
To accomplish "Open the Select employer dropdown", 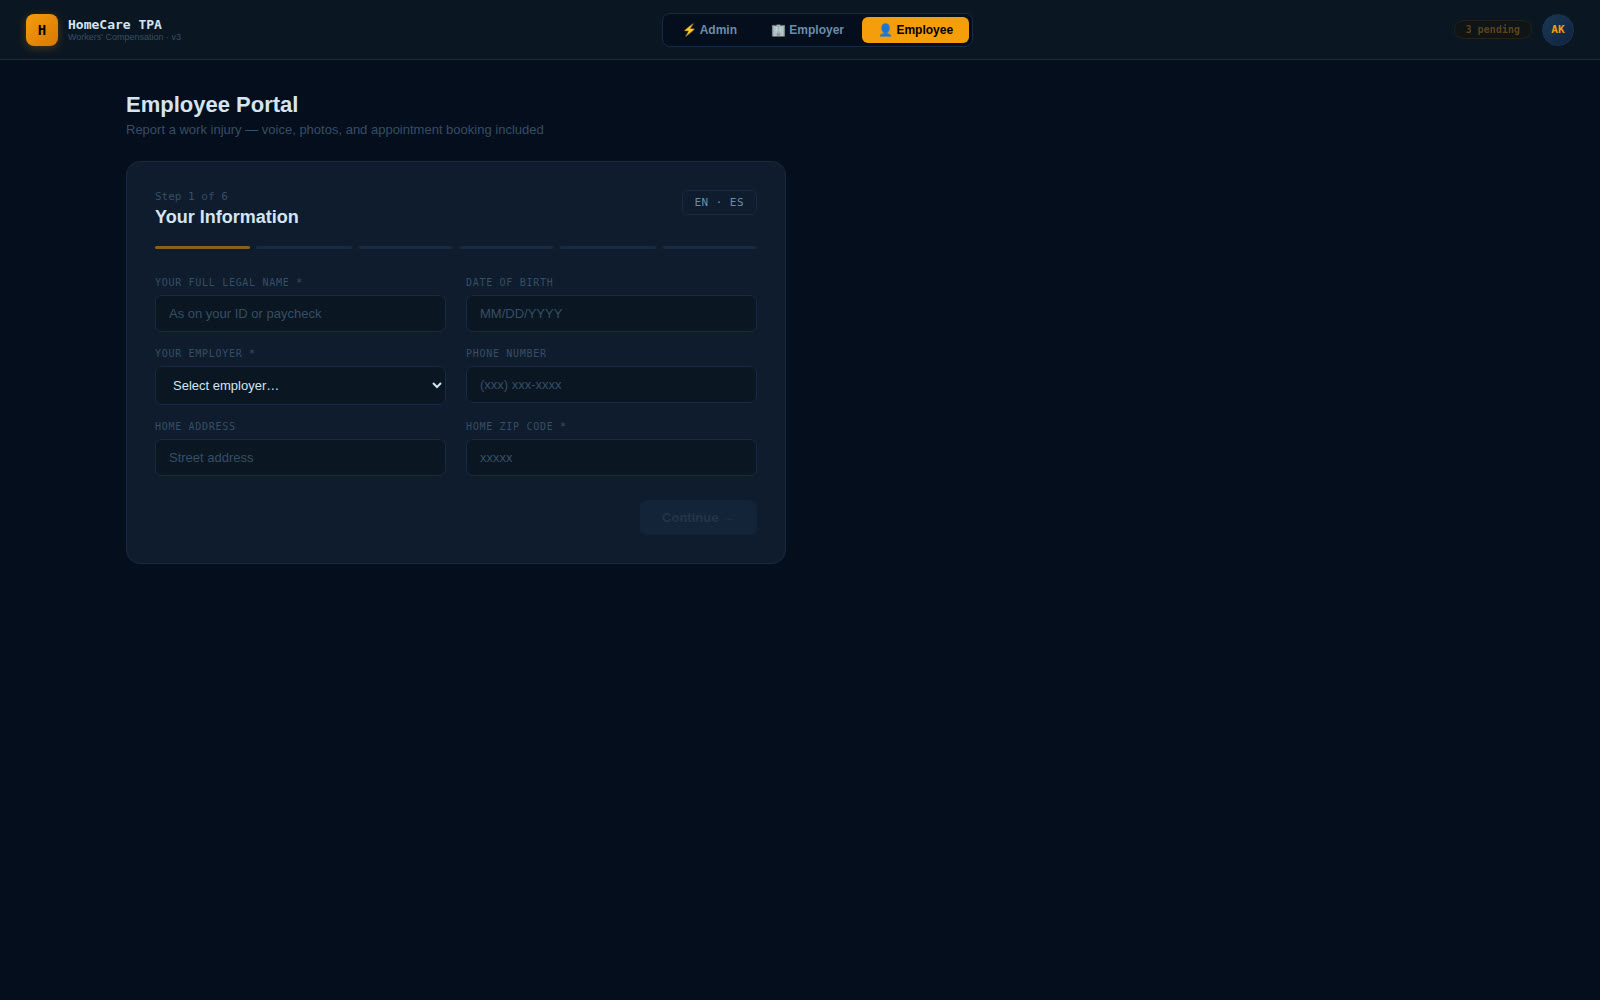I will [300, 385].
